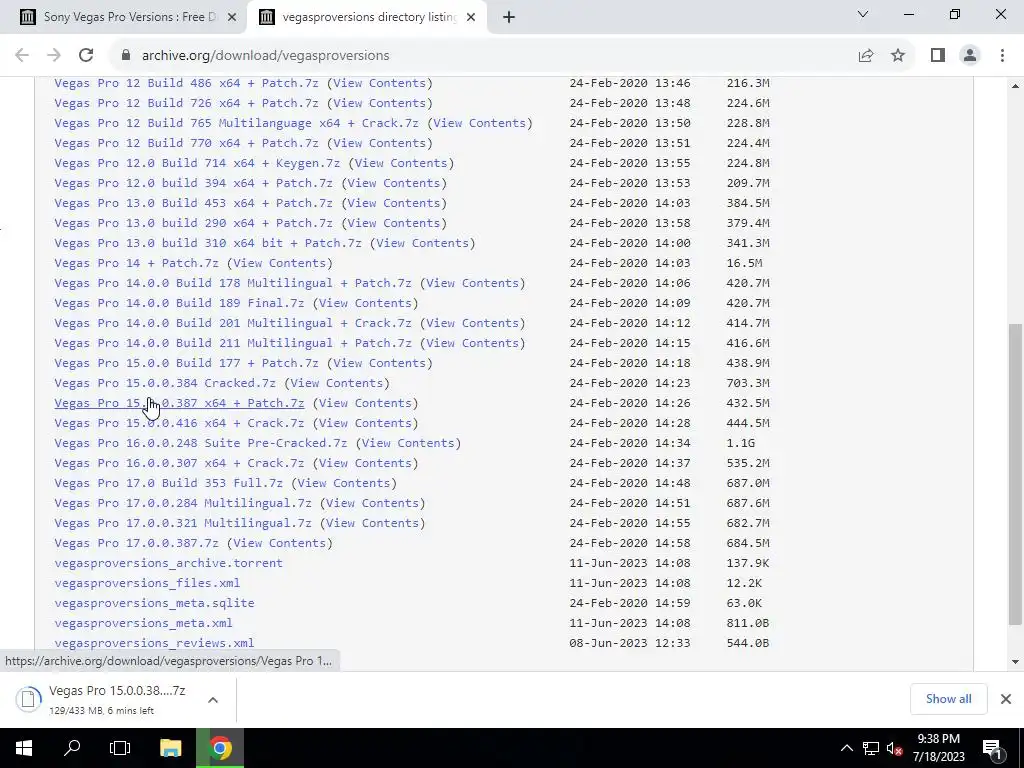View Contents of Vegas Pro 12 Build 726
This screenshot has height=768, width=1024.
coord(379,103)
